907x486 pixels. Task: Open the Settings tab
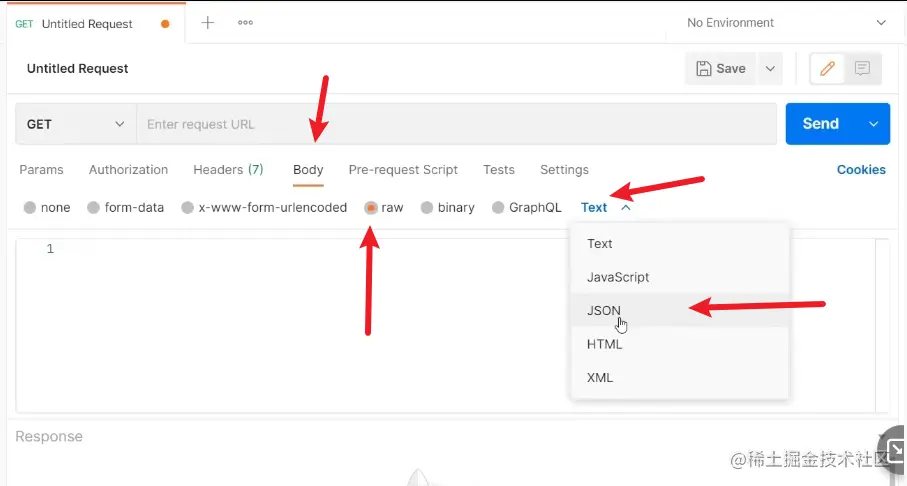tap(564, 170)
